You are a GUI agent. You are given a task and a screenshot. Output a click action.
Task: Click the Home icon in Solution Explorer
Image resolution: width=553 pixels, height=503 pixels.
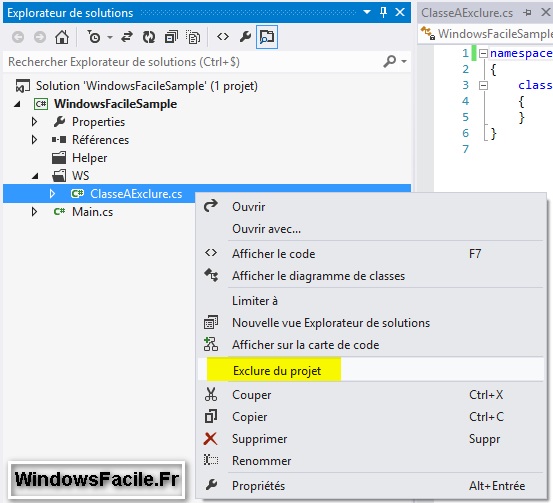click(62, 37)
